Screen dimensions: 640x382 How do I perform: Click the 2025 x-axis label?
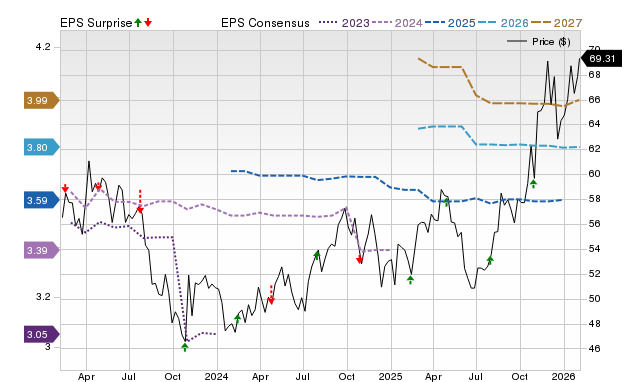391,376
